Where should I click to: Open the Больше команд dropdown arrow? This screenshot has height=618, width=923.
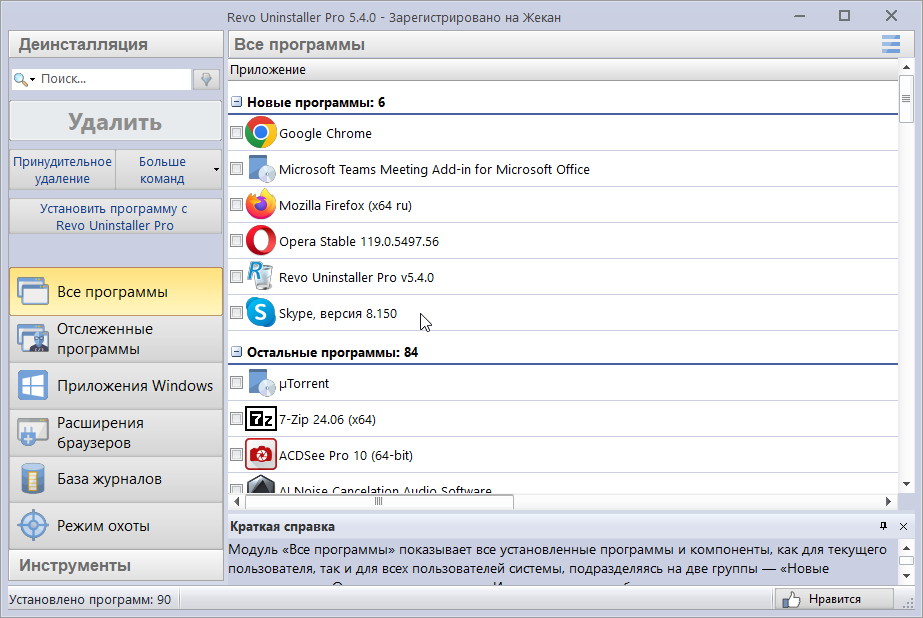click(216, 170)
